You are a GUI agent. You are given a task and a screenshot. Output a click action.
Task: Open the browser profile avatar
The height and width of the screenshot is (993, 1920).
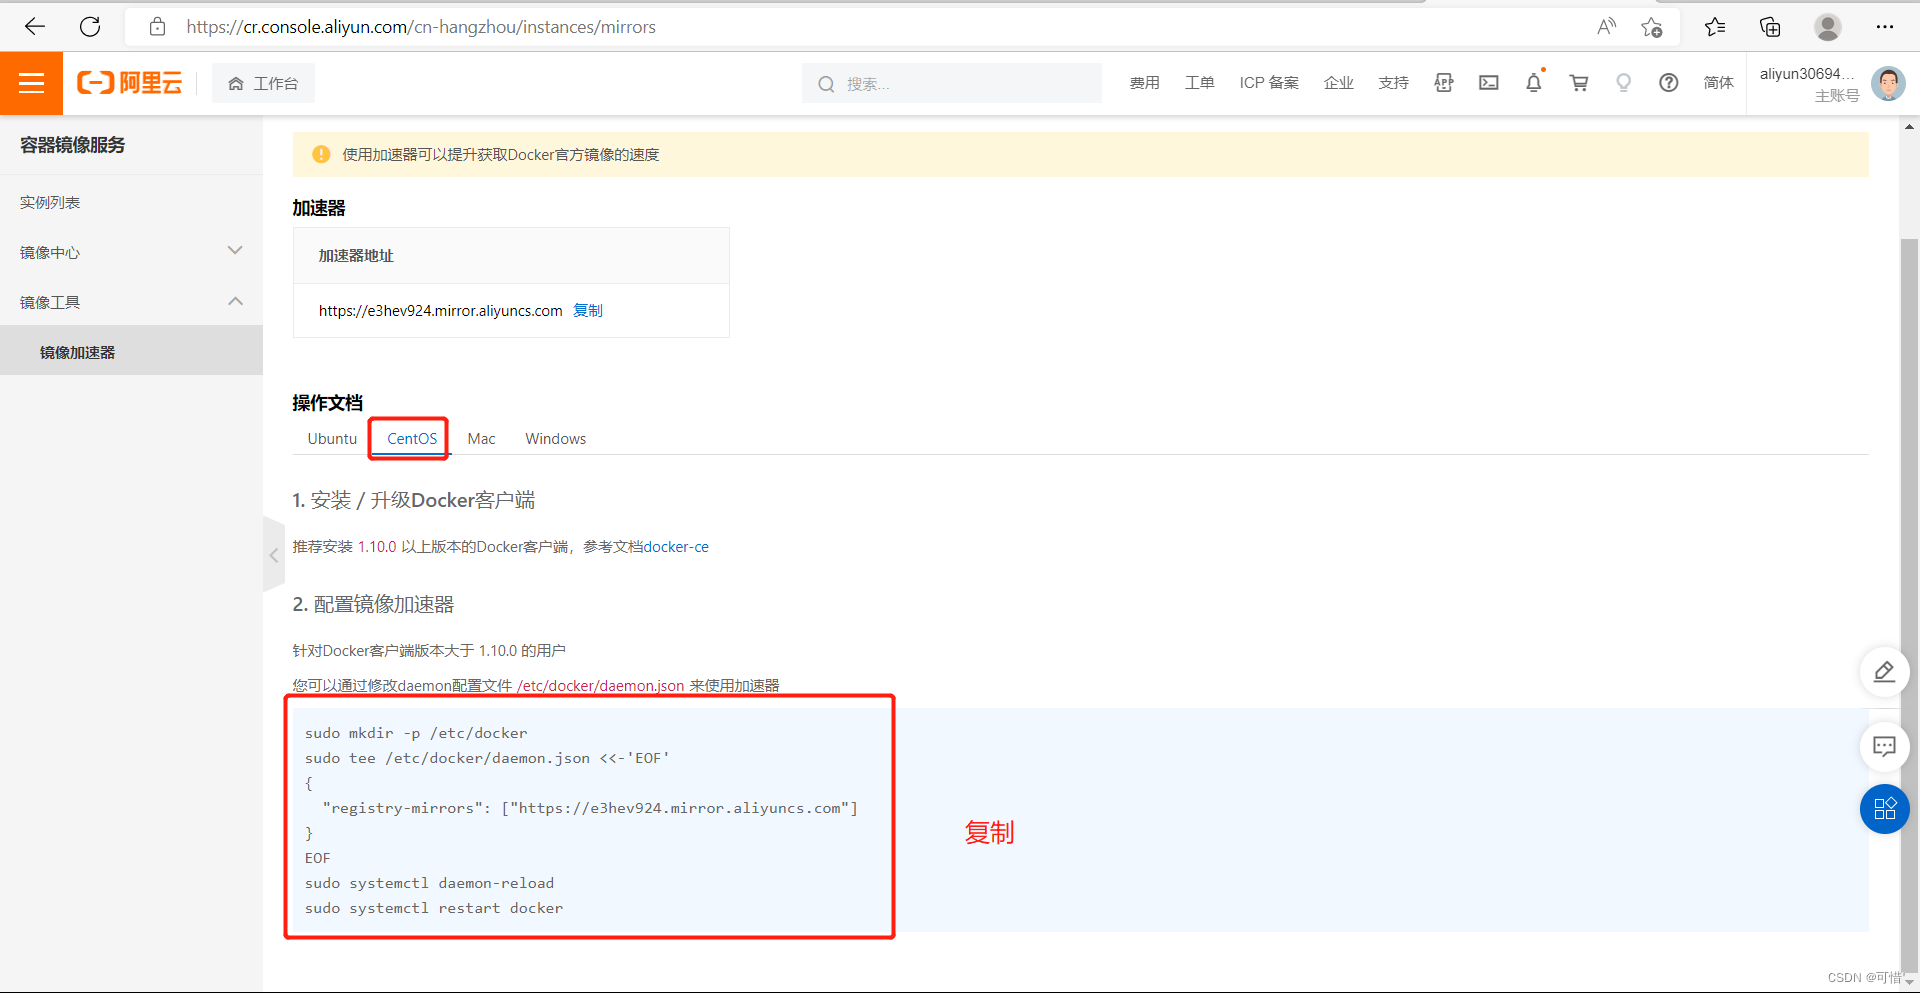pos(1828,27)
